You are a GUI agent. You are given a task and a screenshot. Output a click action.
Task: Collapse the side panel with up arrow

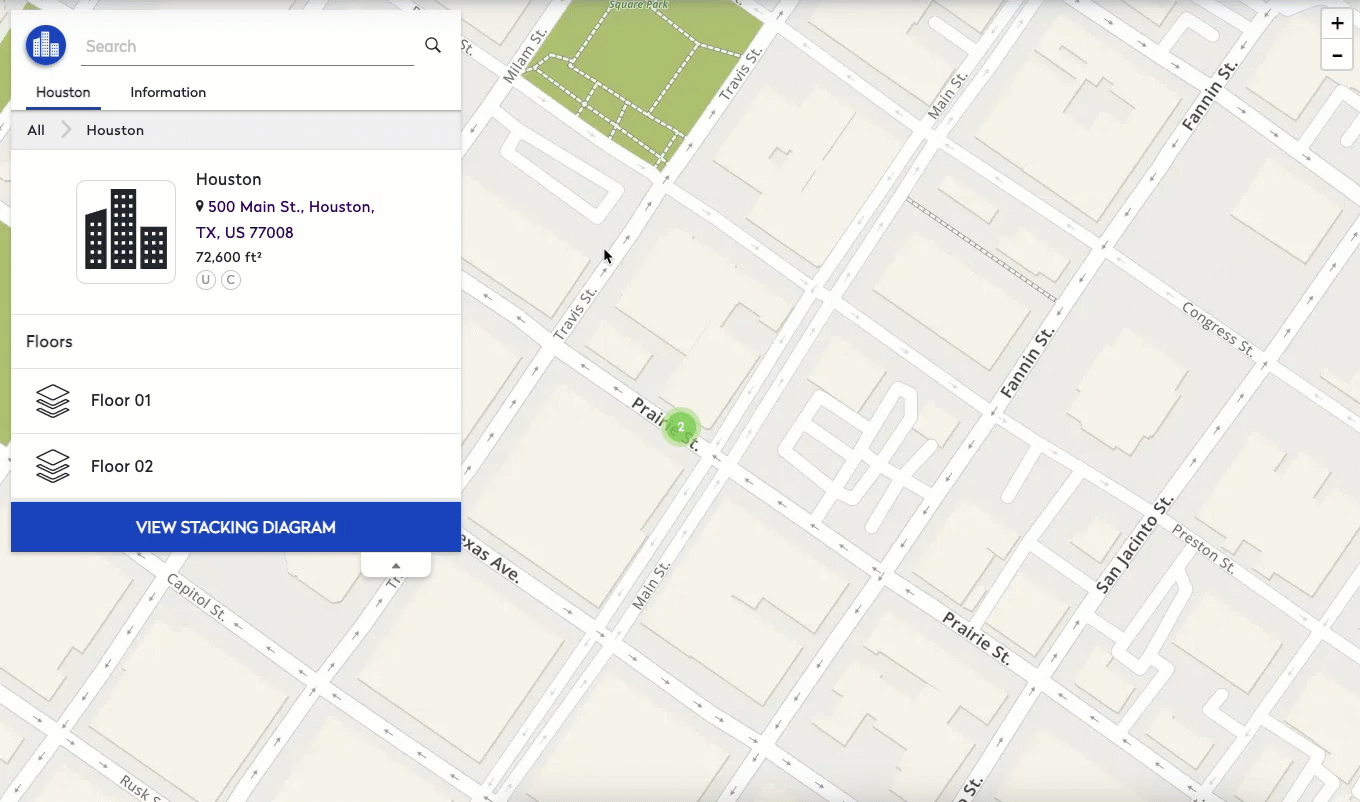pyautogui.click(x=396, y=566)
